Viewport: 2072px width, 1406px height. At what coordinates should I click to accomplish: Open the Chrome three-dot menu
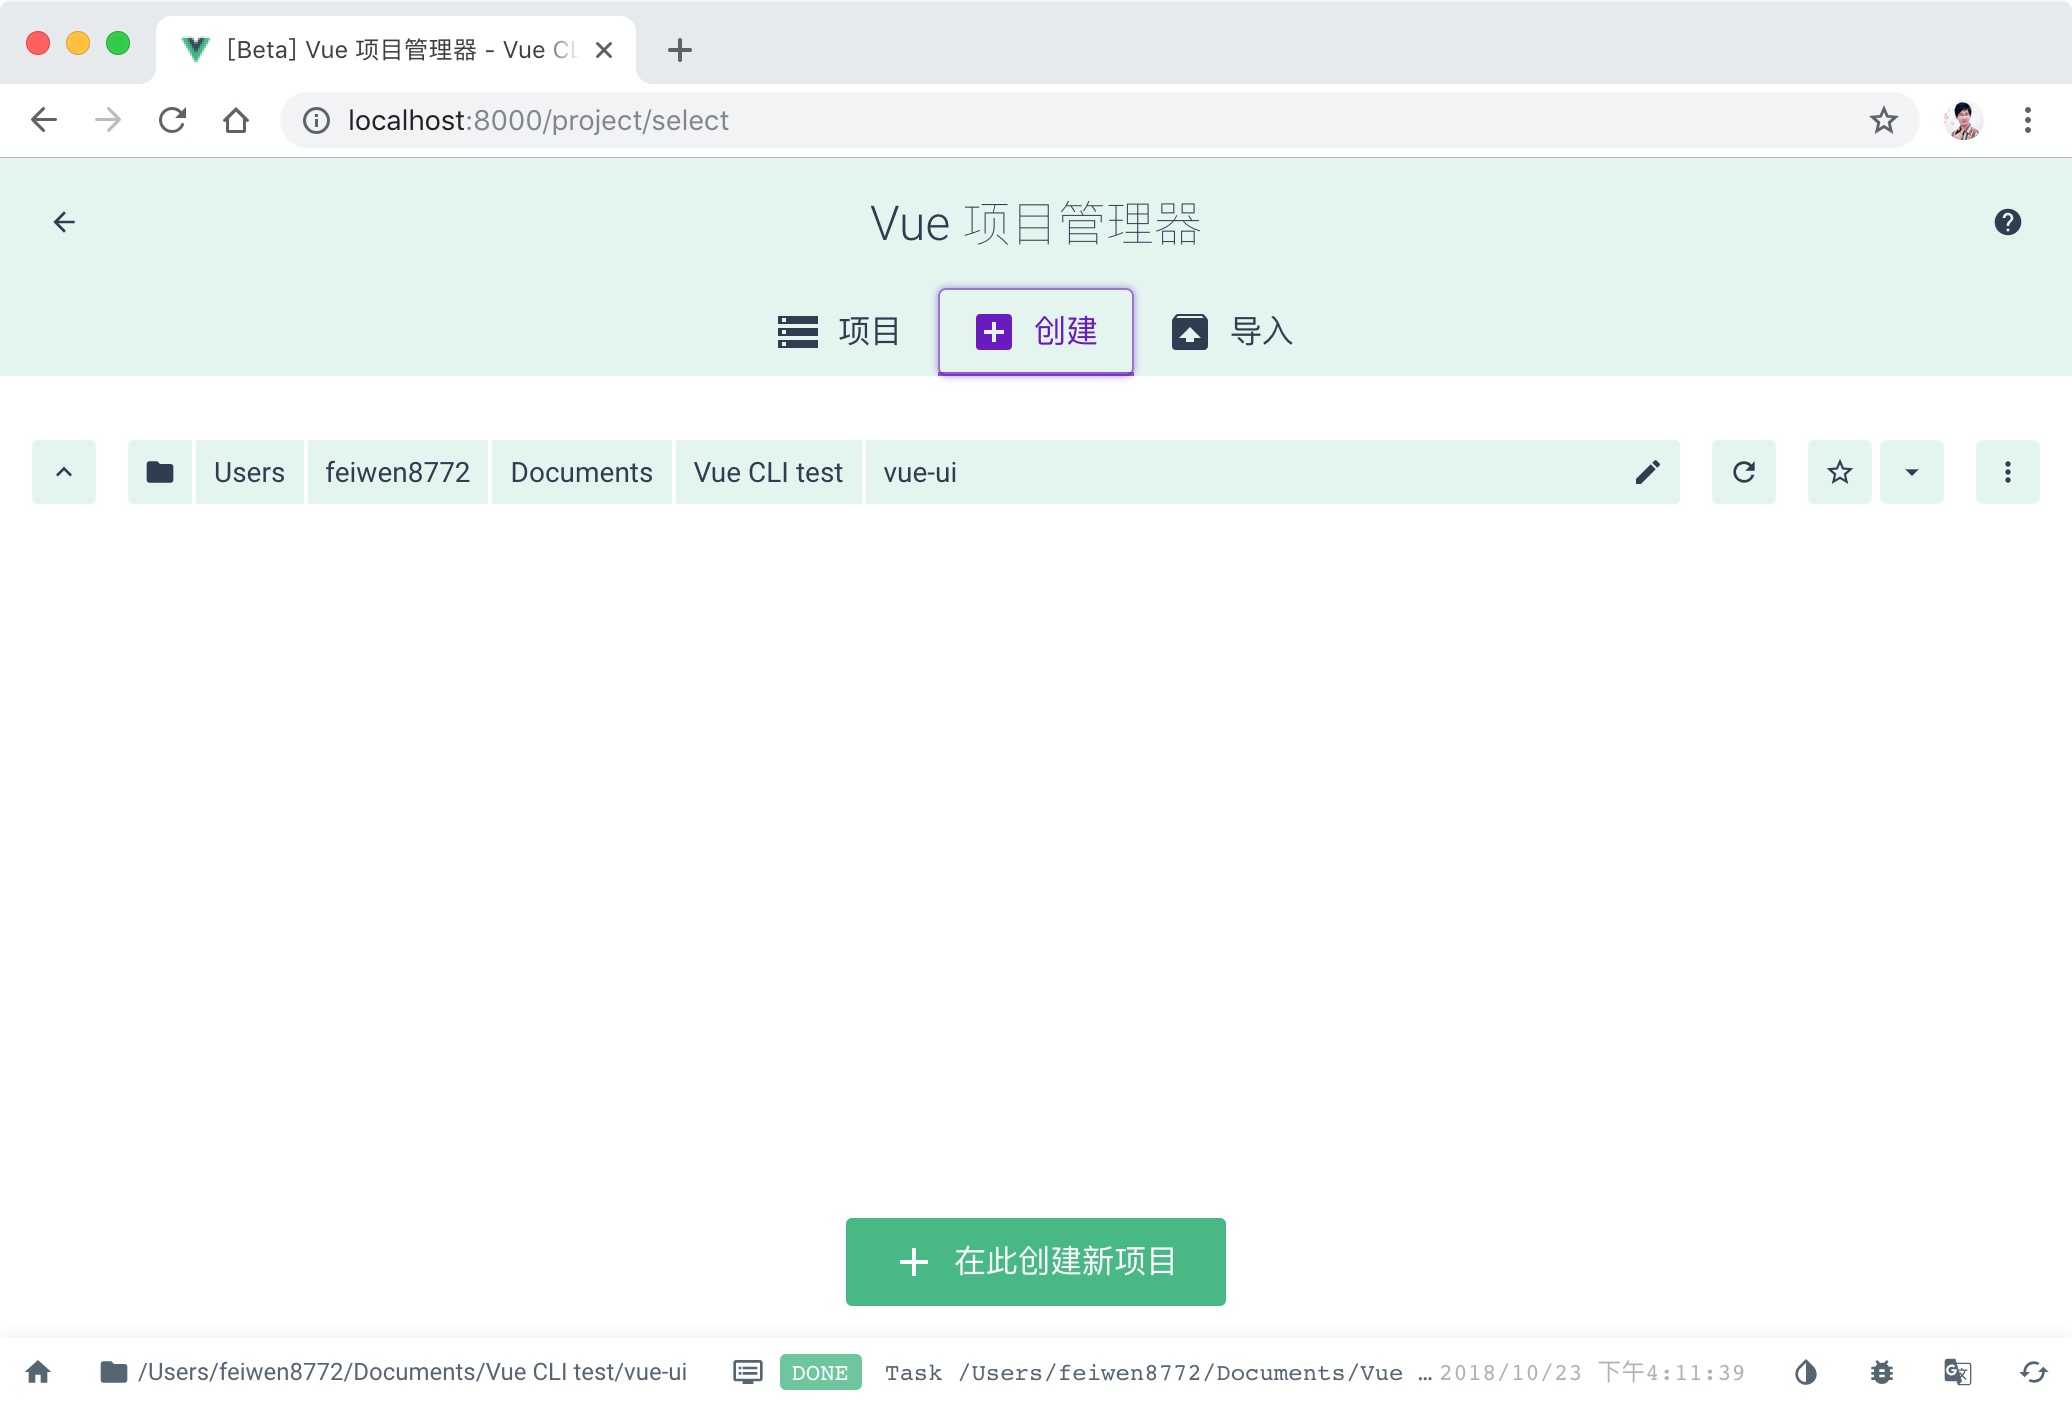[2028, 120]
